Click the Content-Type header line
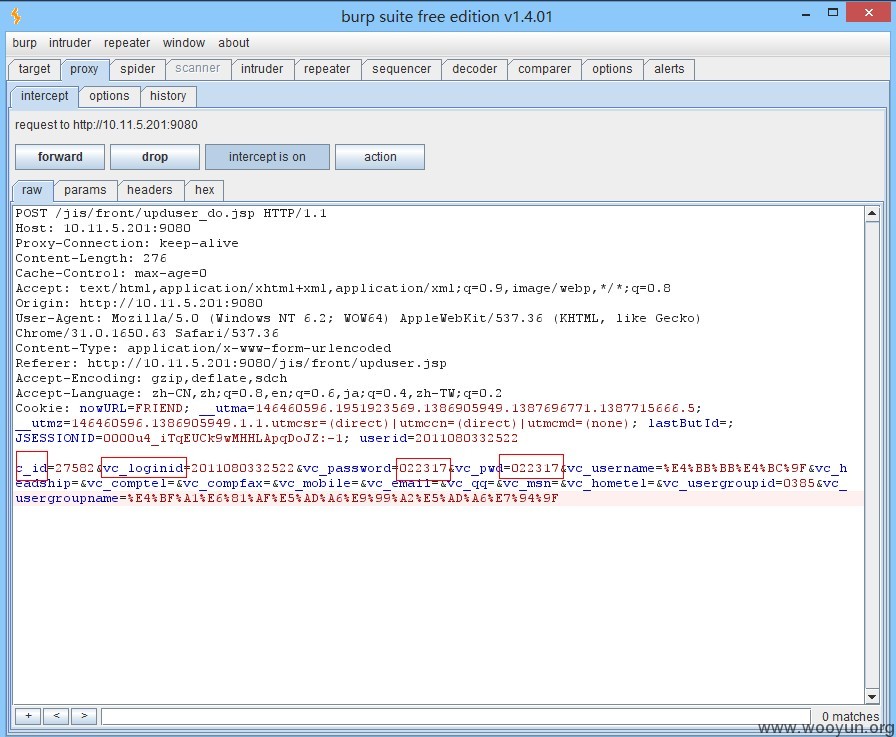This screenshot has height=737, width=896. click(x=203, y=349)
